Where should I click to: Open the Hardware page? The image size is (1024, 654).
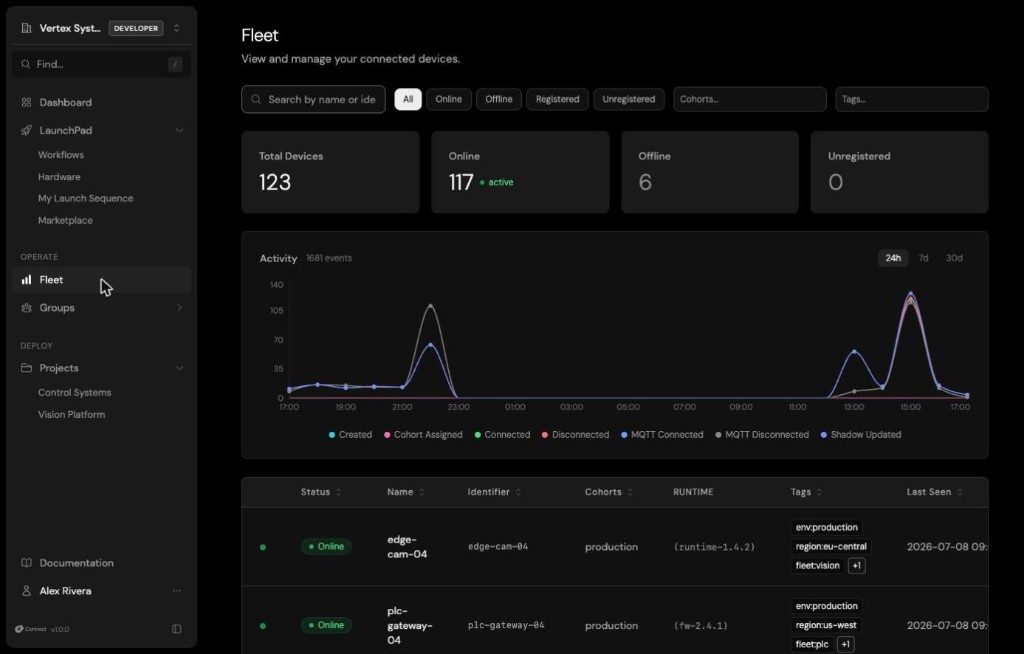(x=59, y=177)
